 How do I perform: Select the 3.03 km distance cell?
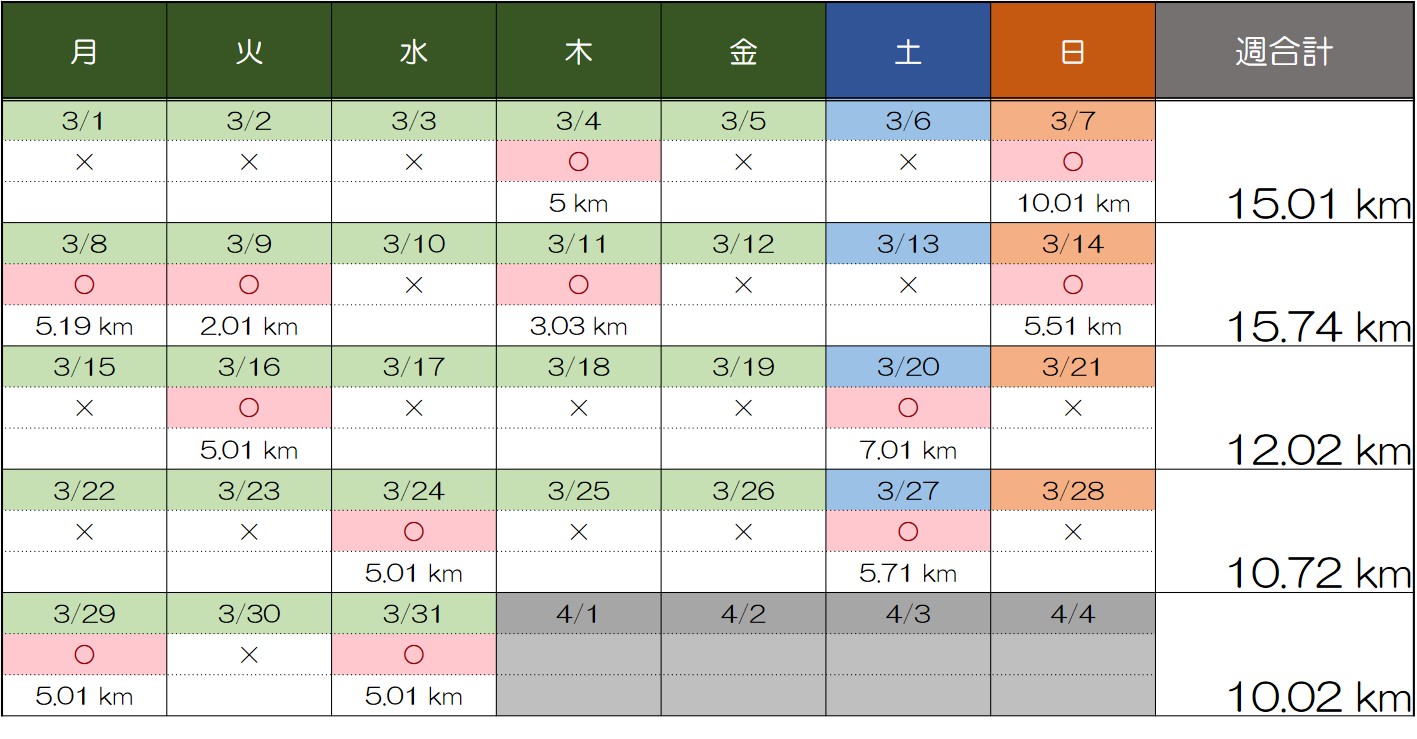coord(578,326)
